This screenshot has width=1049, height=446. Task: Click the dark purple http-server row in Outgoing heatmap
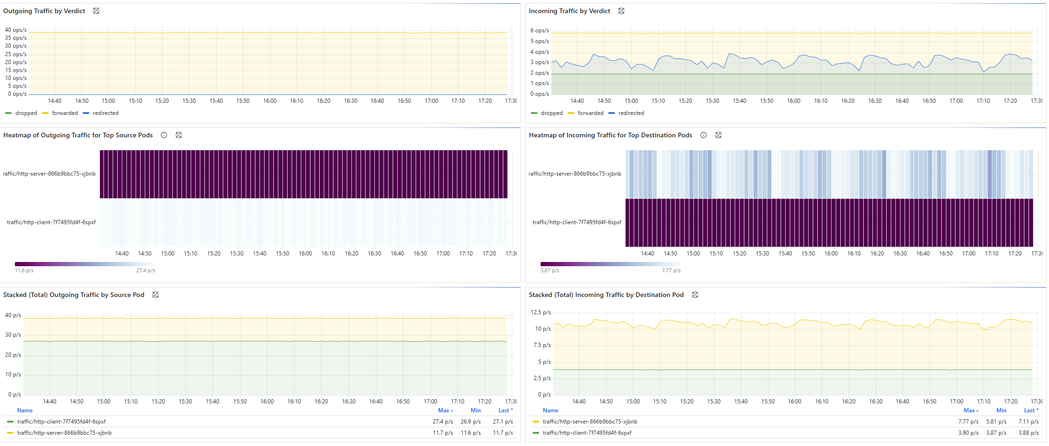click(304, 174)
